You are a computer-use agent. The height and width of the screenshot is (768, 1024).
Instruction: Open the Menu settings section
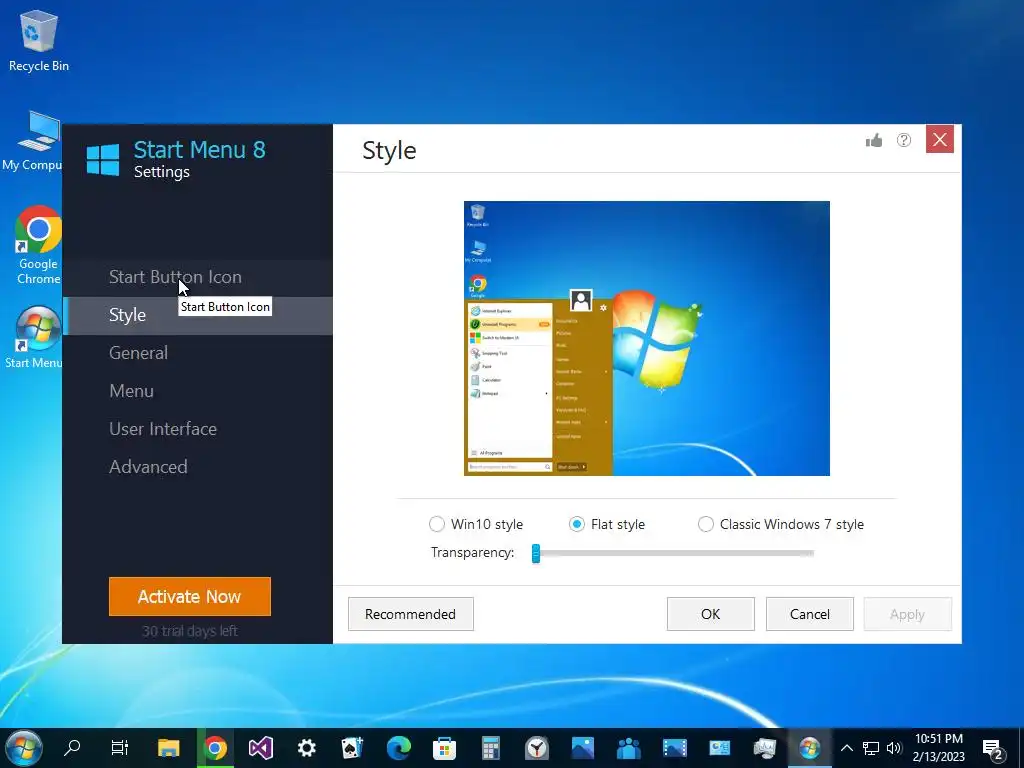click(x=198, y=391)
